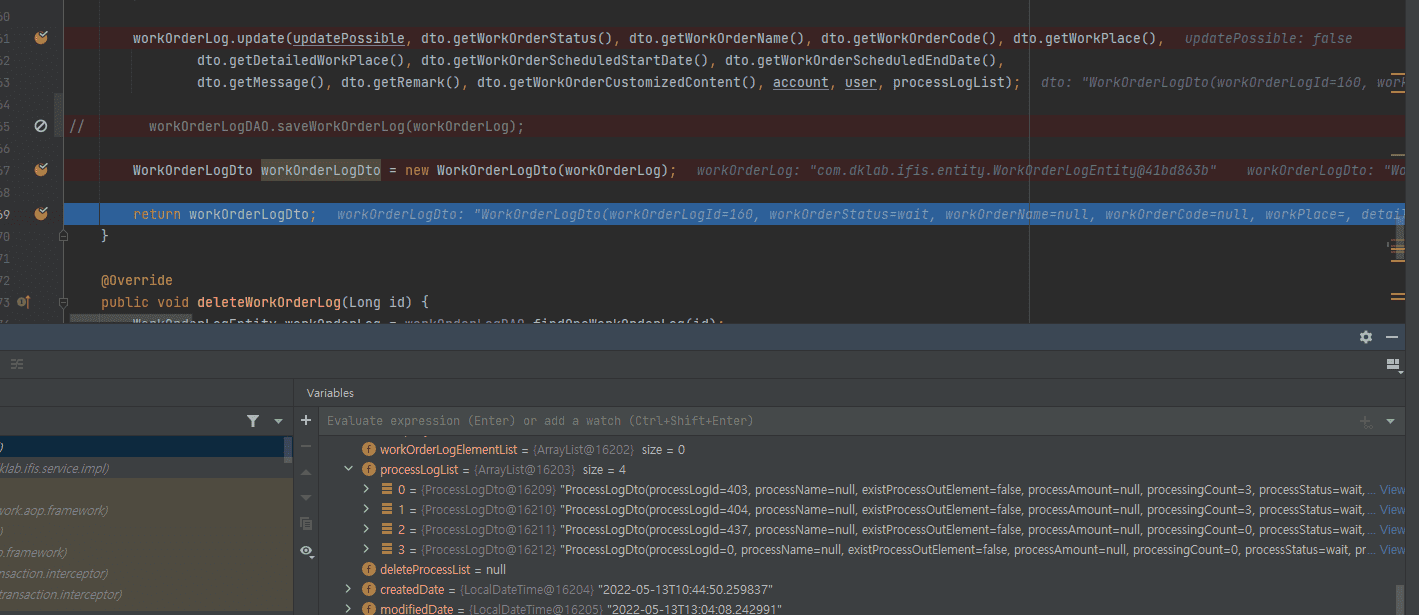Expand ProcessLogDto@16212 entry 3
1419x615 pixels.
(x=367, y=550)
